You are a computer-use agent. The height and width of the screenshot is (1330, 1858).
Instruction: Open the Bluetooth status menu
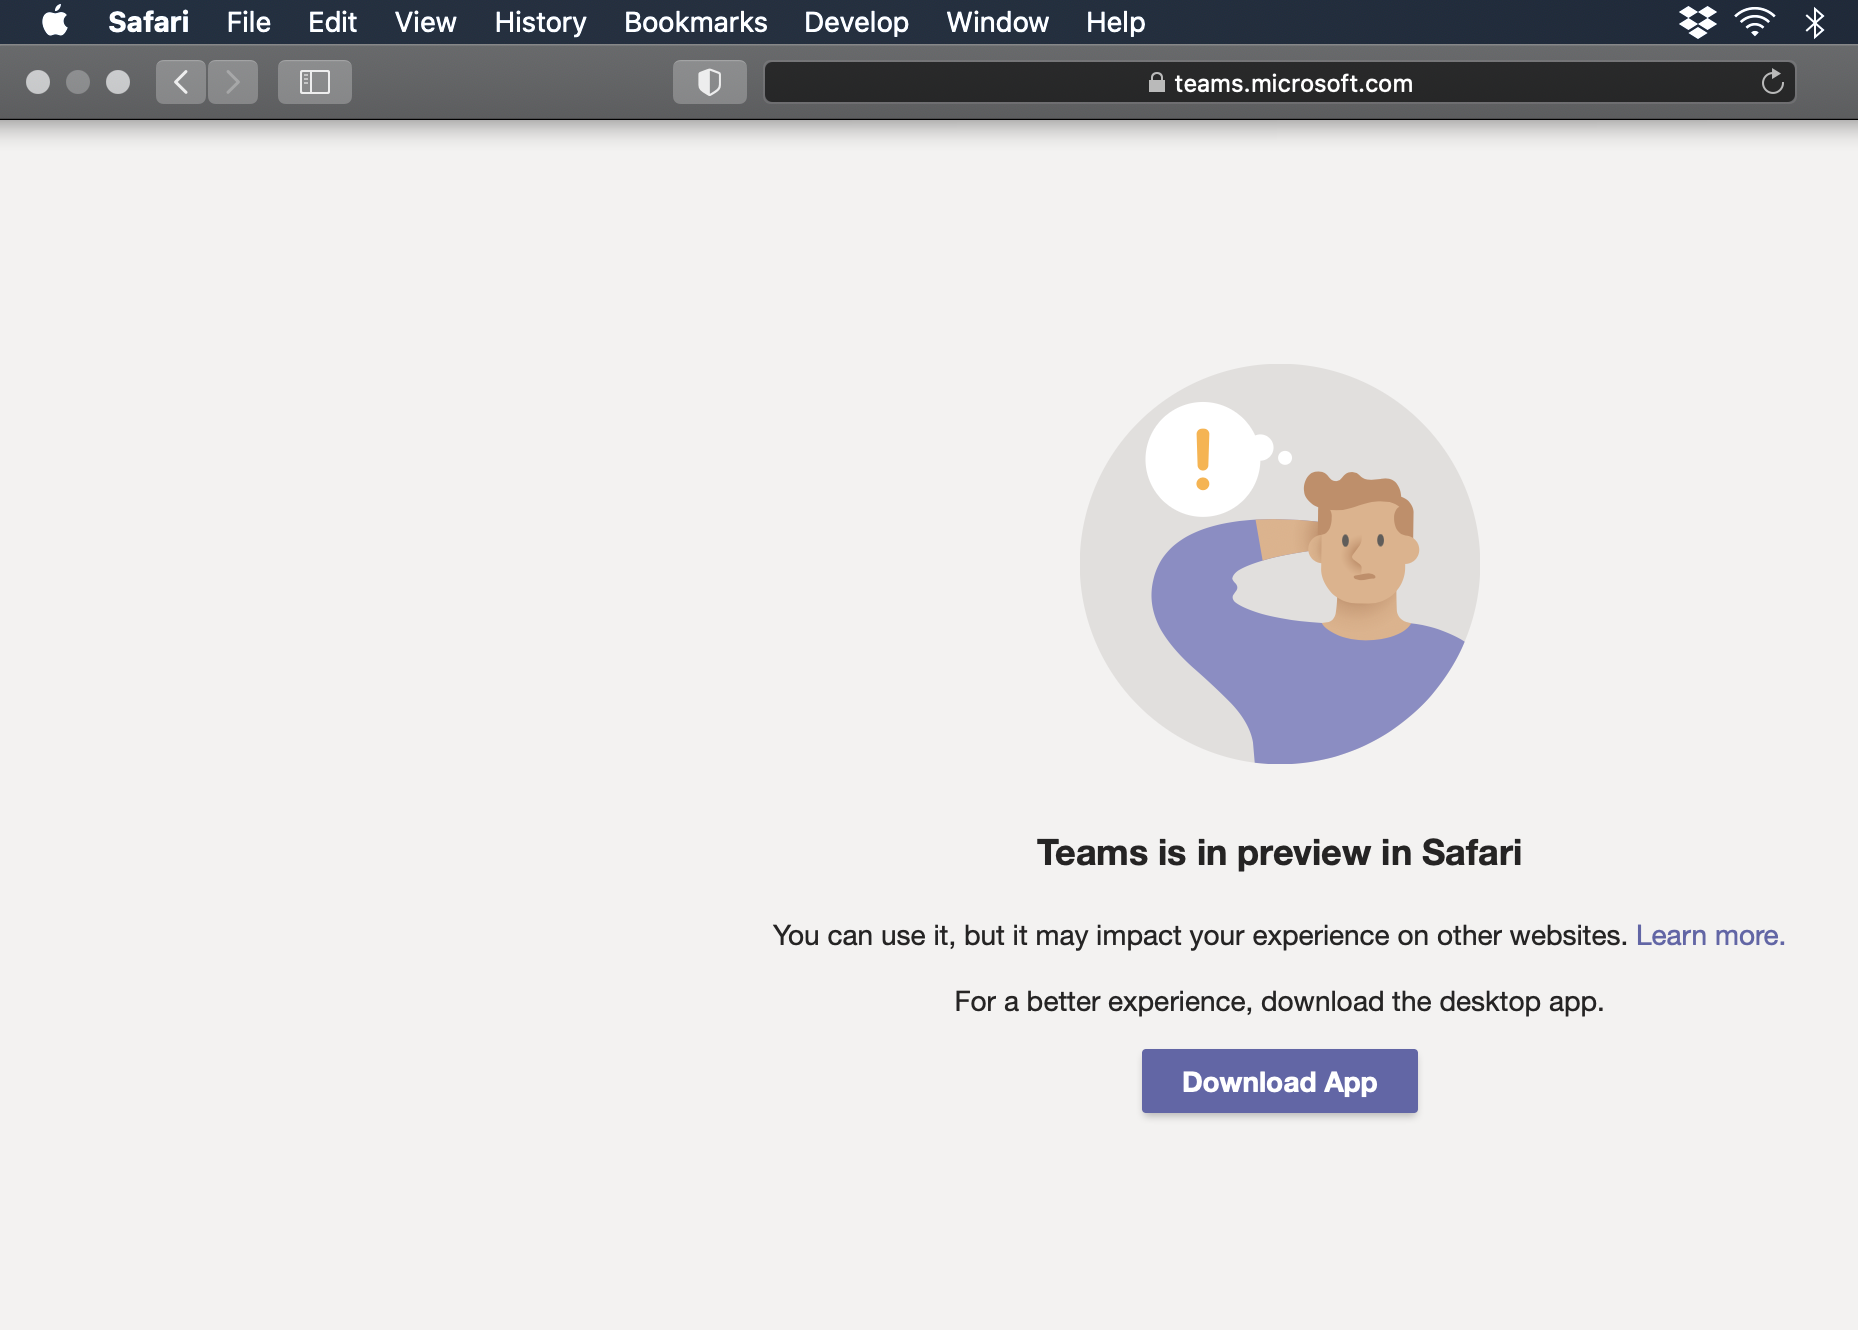(1814, 22)
